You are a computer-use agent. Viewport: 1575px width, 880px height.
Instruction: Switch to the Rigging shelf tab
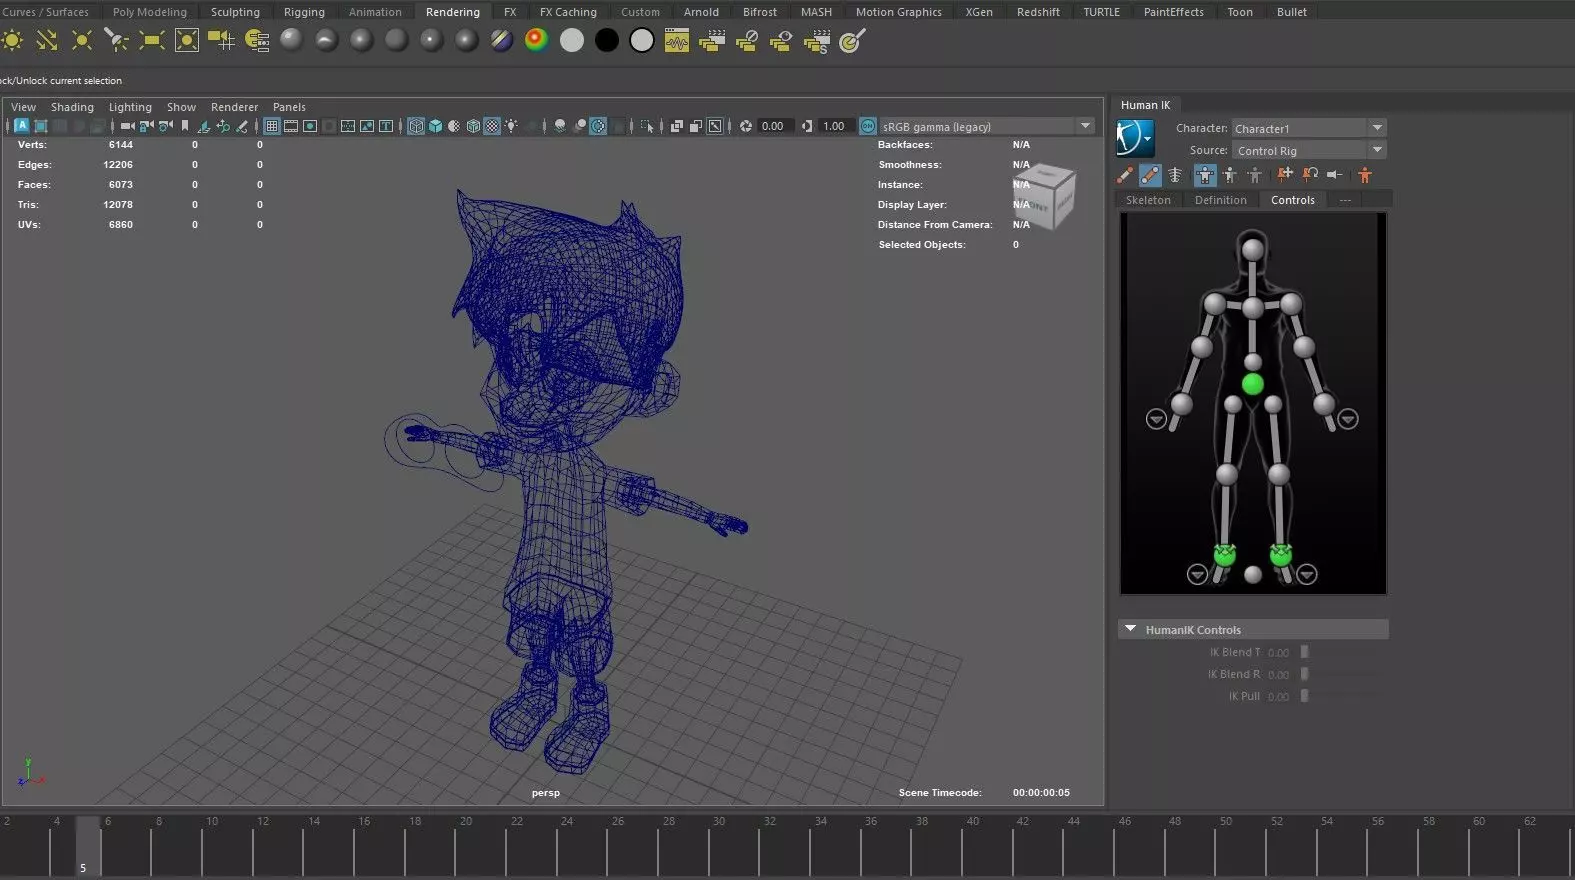(x=304, y=12)
